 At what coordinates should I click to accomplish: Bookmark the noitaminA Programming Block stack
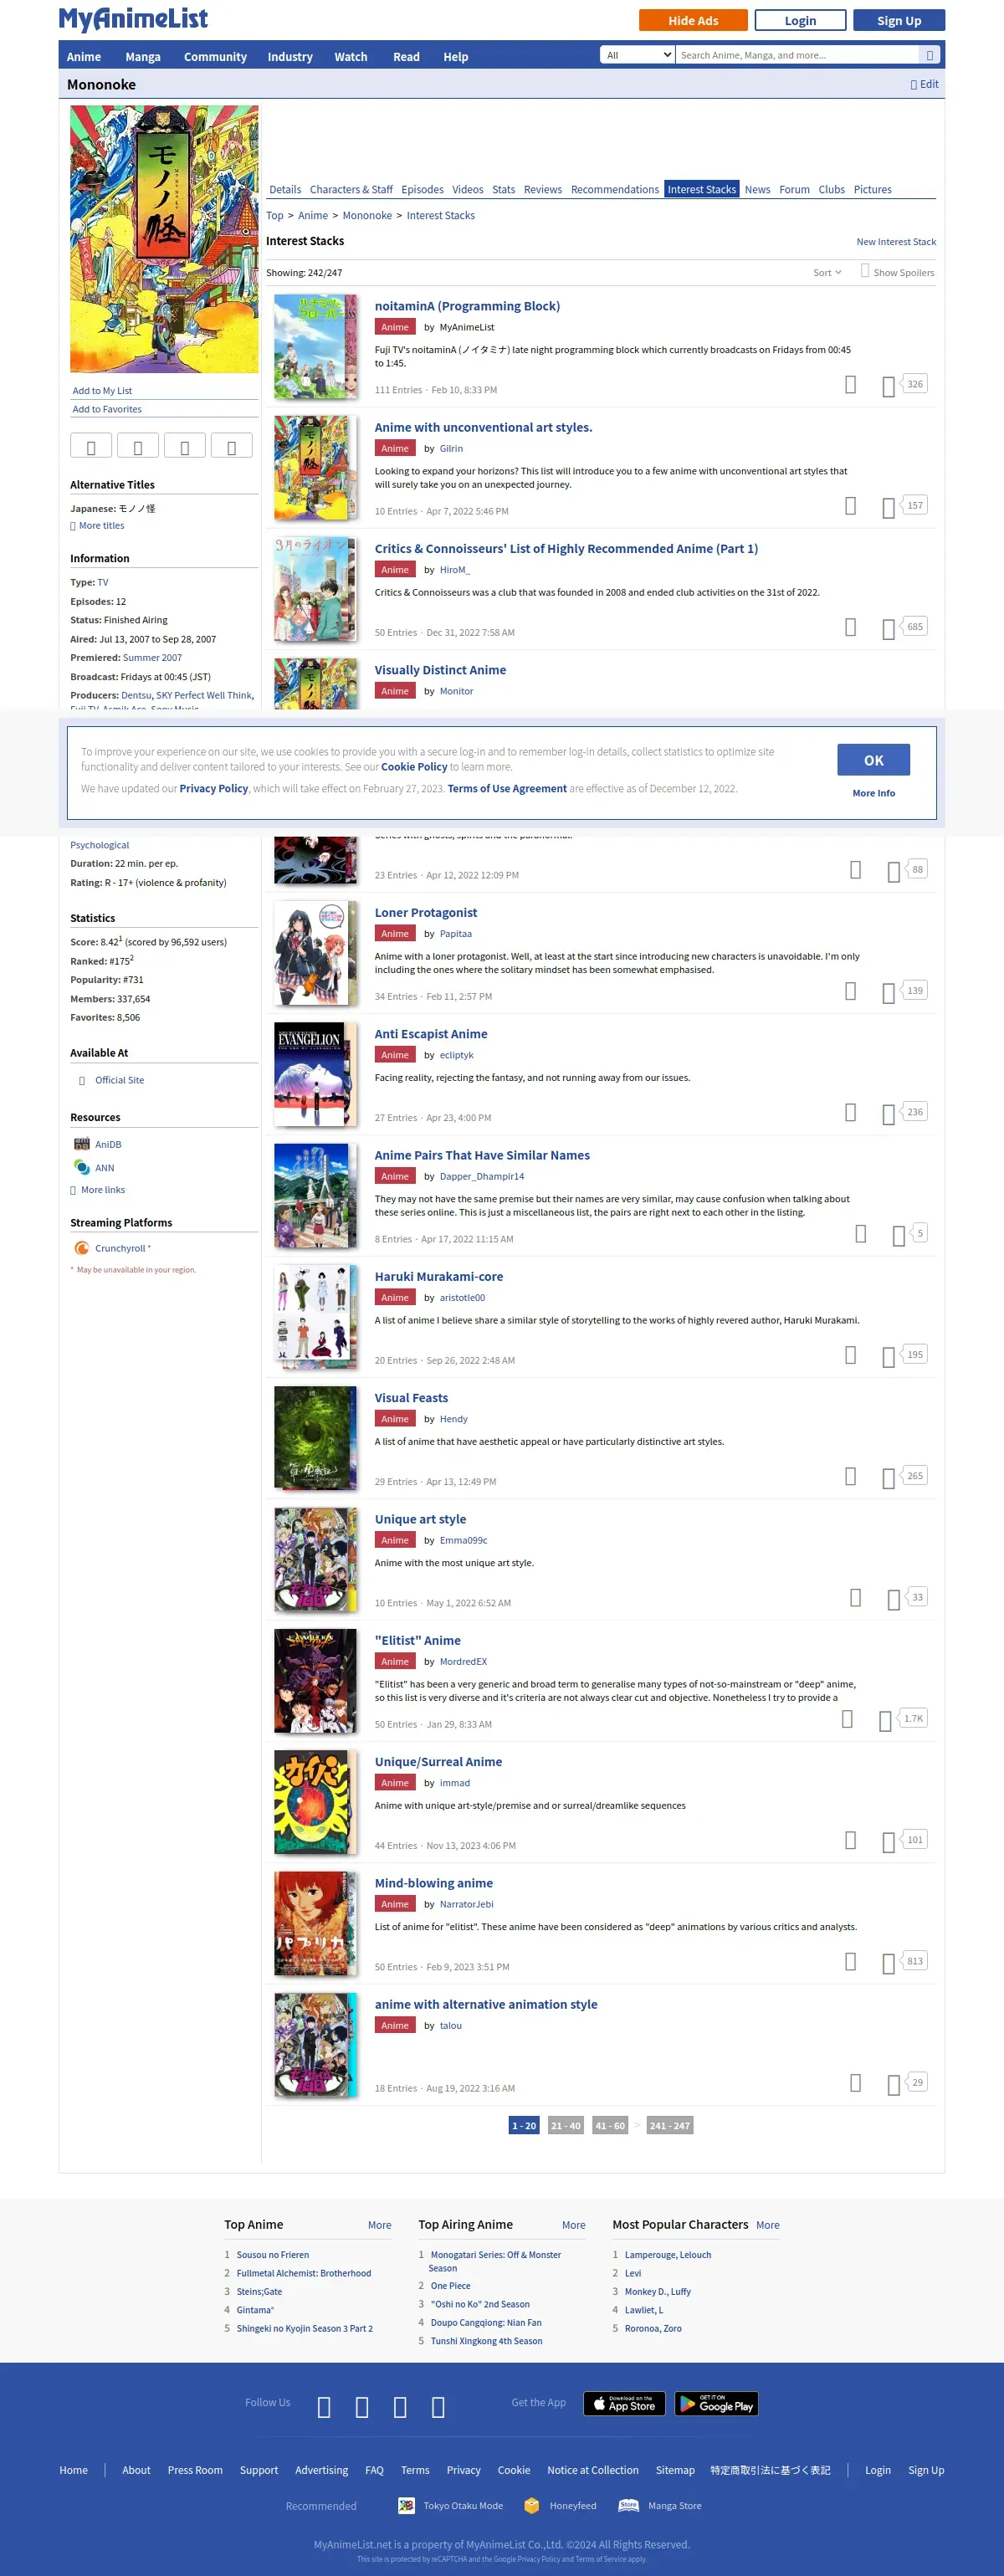pyautogui.click(x=850, y=384)
